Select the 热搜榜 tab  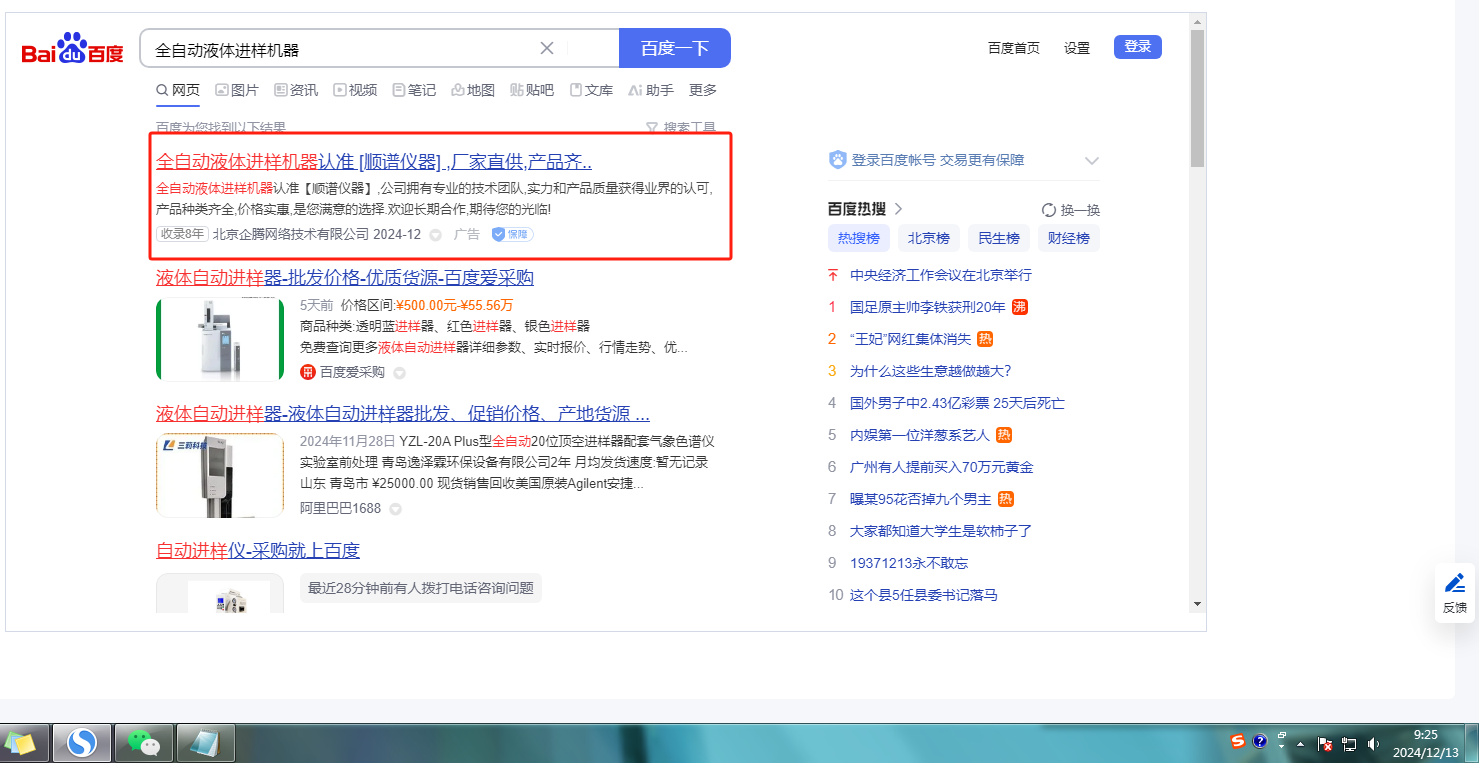click(859, 238)
